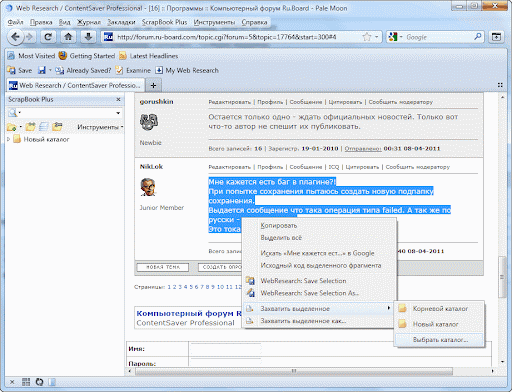Click the toolbar button right of search box
The height and width of the screenshot is (392, 512).
tap(496, 37)
